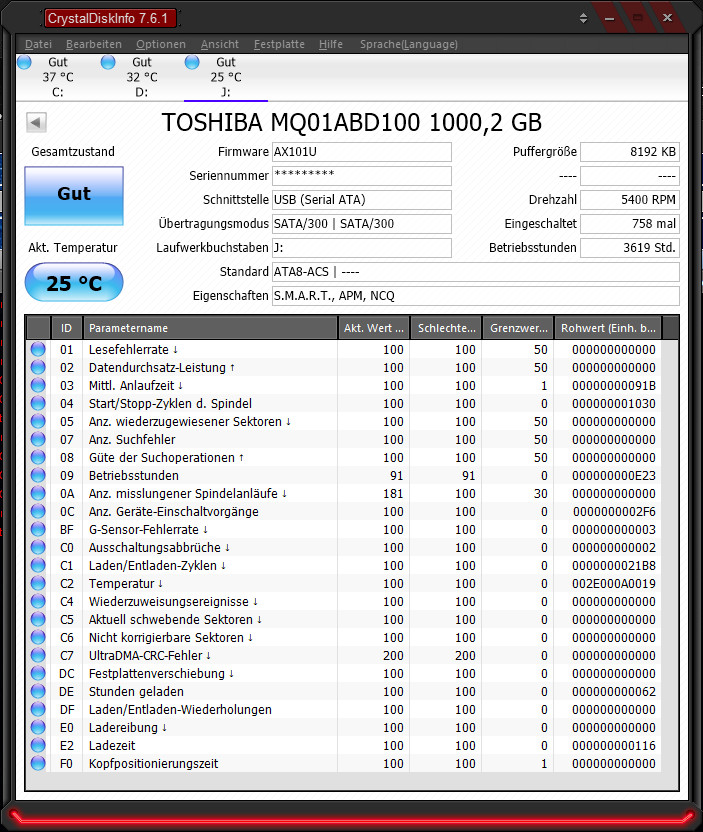Click status icon for C2 Temperatur row
The width and height of the screenshot is (703, 832).
click(x=38, y=584)
